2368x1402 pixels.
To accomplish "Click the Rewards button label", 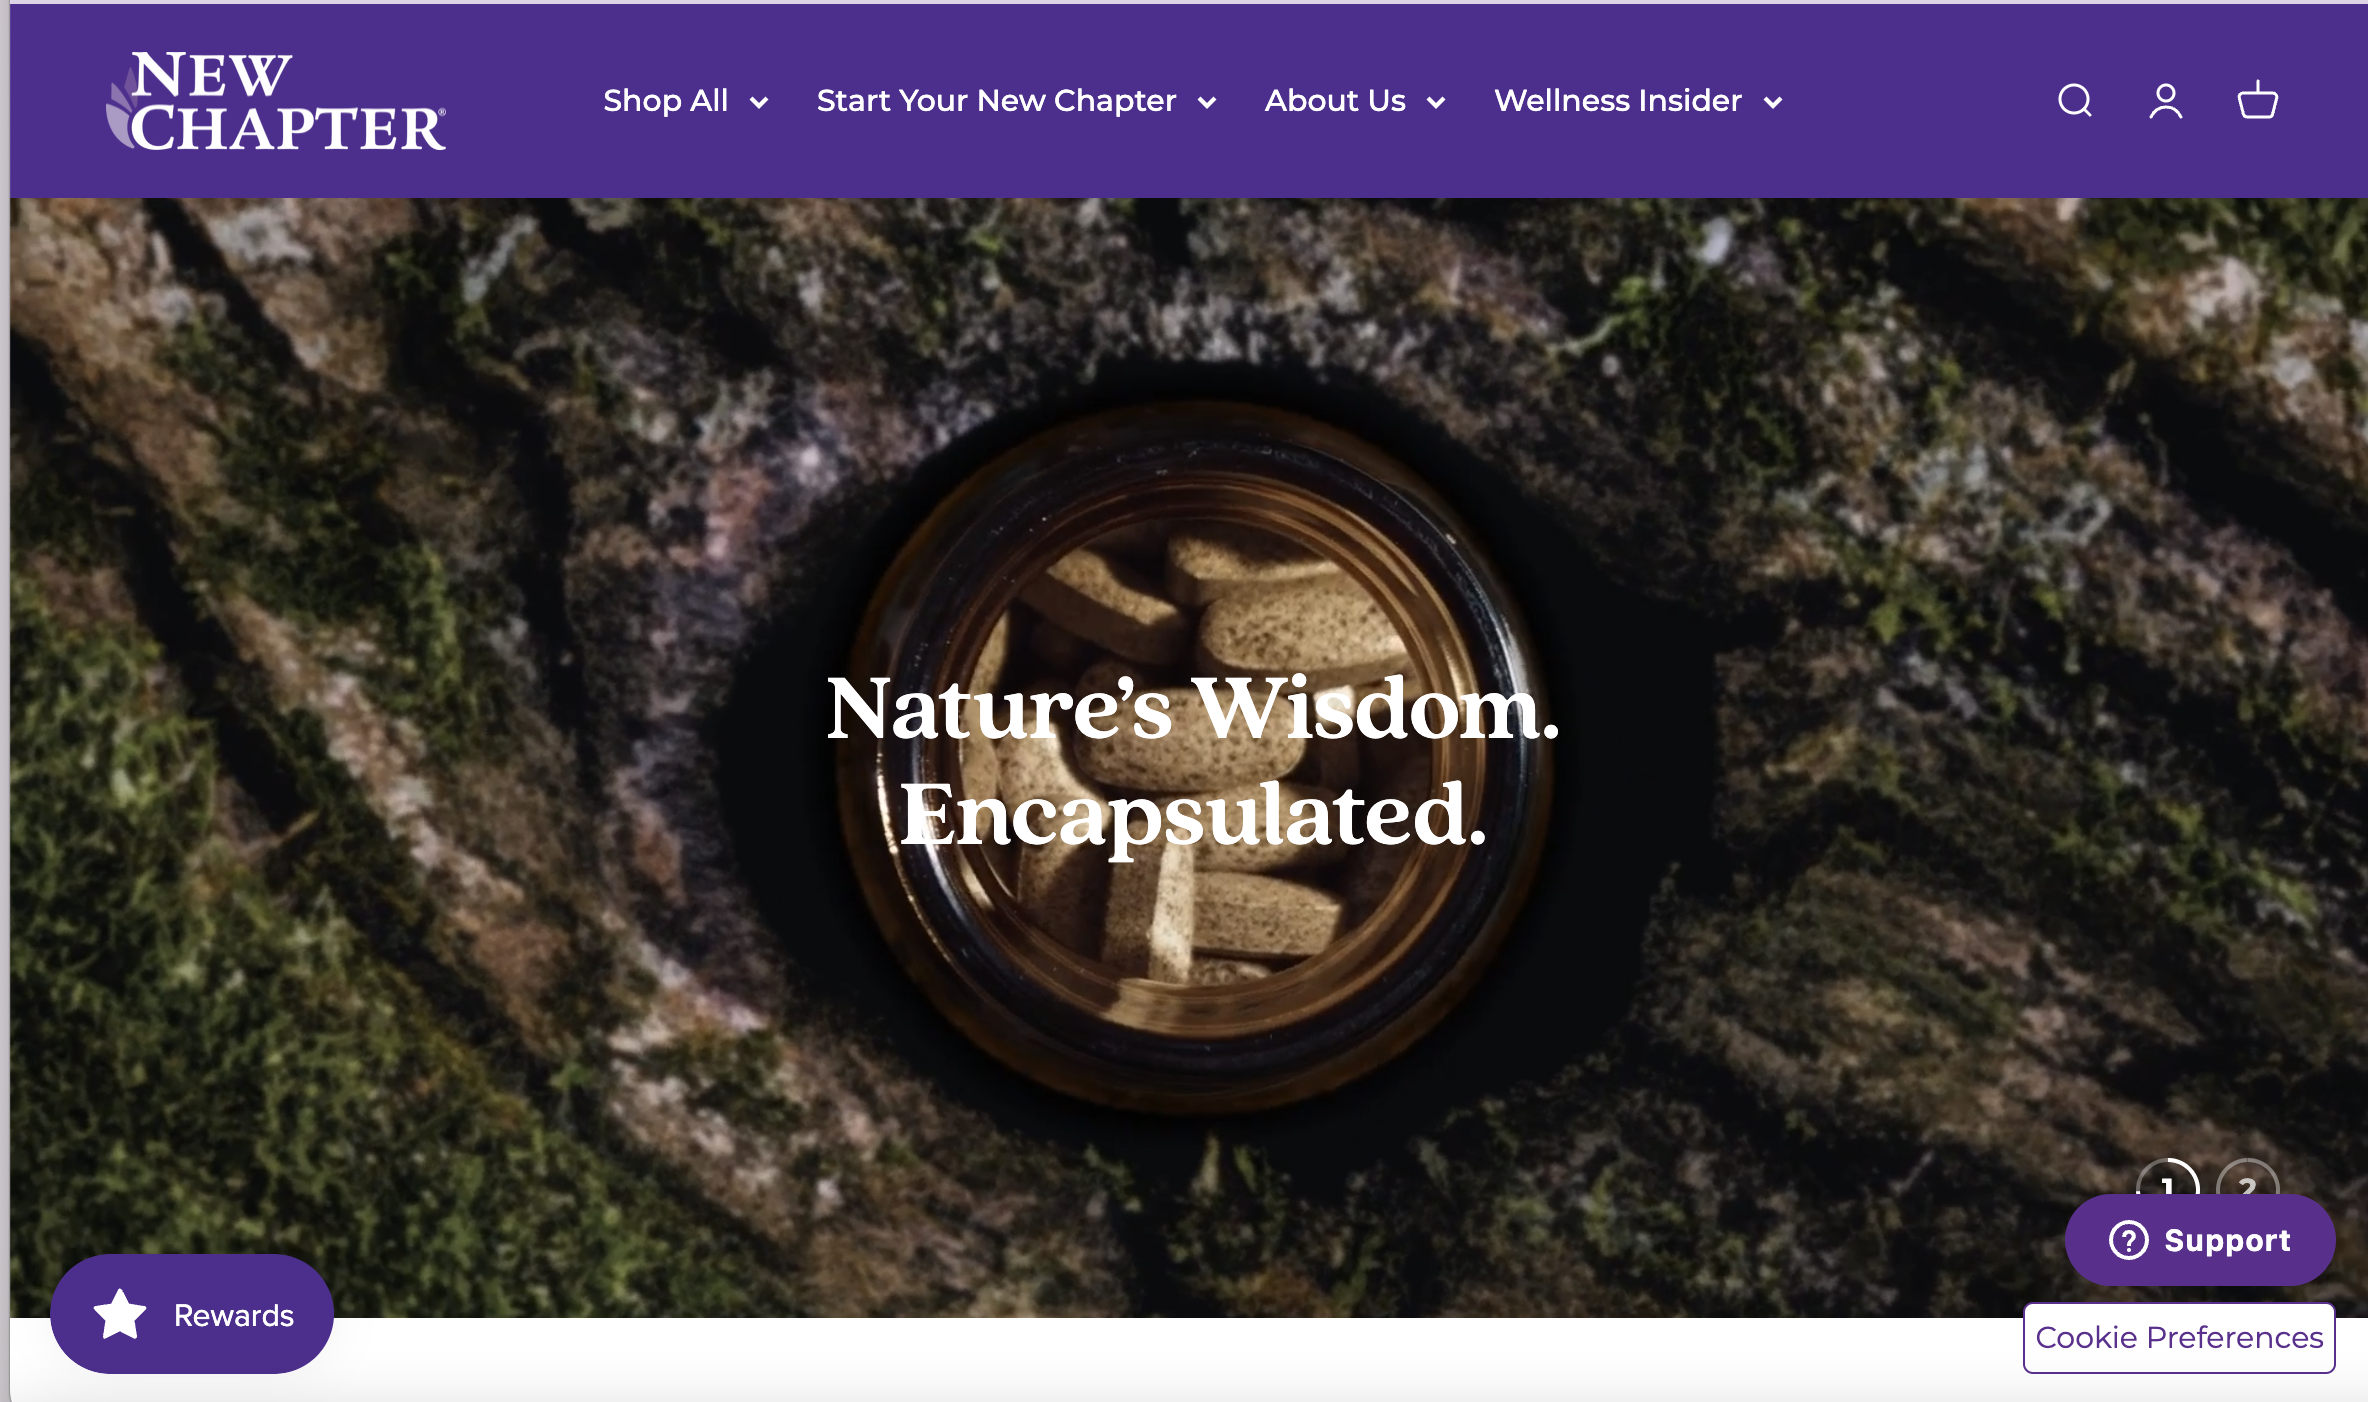I will [234, 1315].
